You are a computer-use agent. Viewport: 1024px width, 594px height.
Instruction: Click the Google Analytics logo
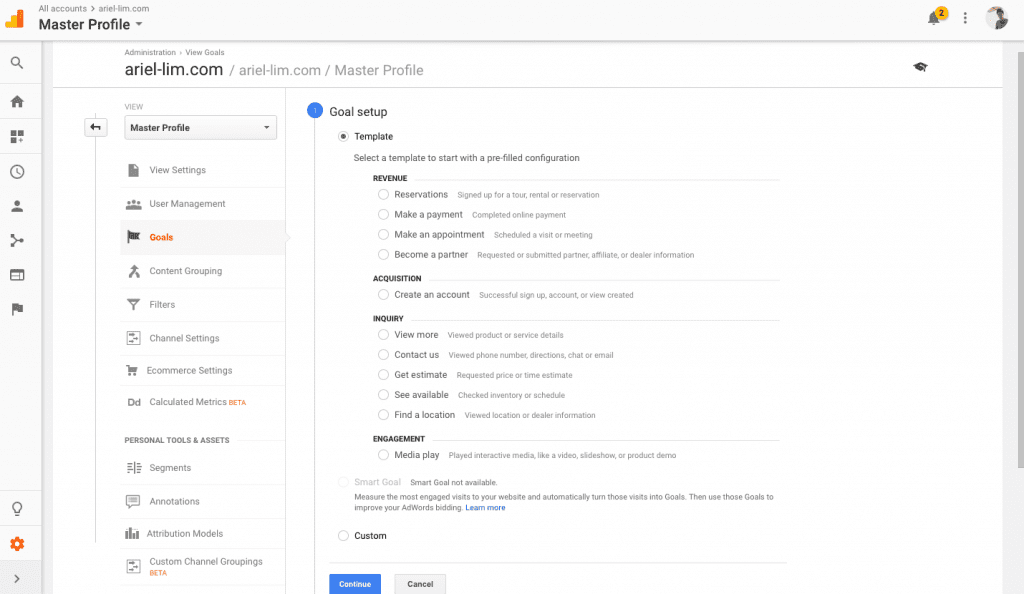14,19
